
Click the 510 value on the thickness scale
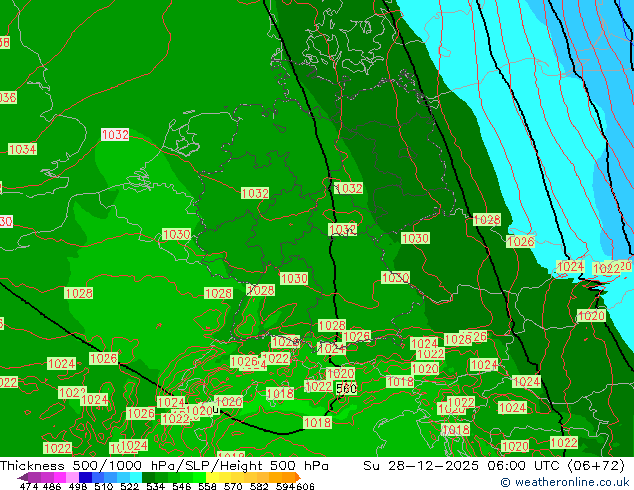(x=104, y=486)
